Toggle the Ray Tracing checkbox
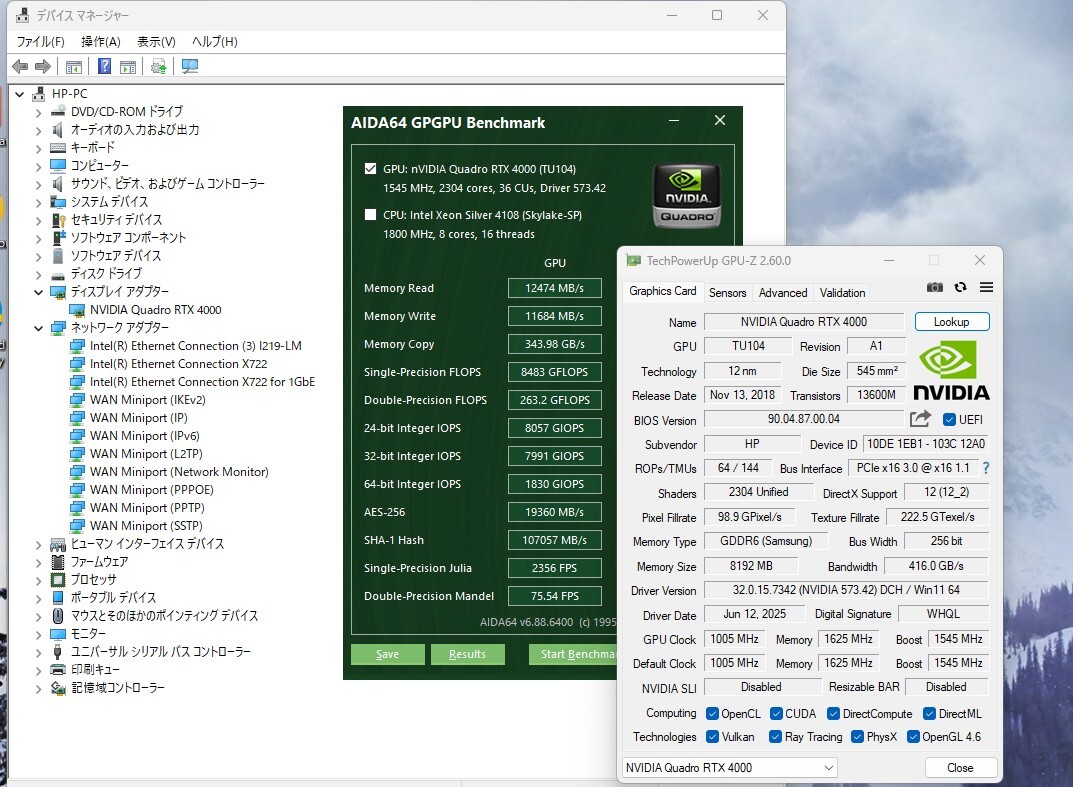This screenshot has height=787, width=1073. click(775, 737)
